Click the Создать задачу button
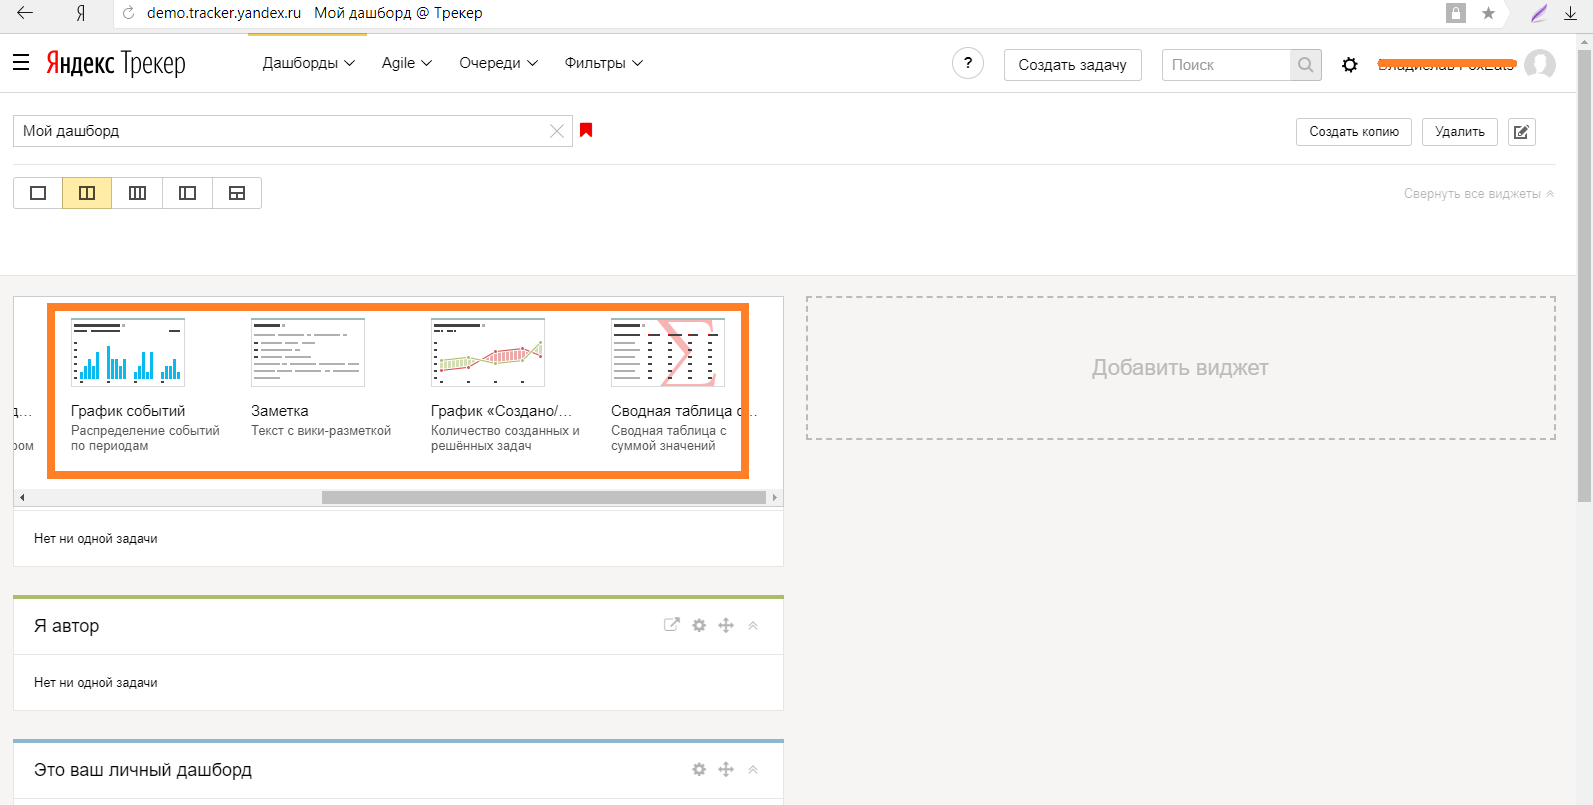The image size is (1593, 805). pos(1072,65)
